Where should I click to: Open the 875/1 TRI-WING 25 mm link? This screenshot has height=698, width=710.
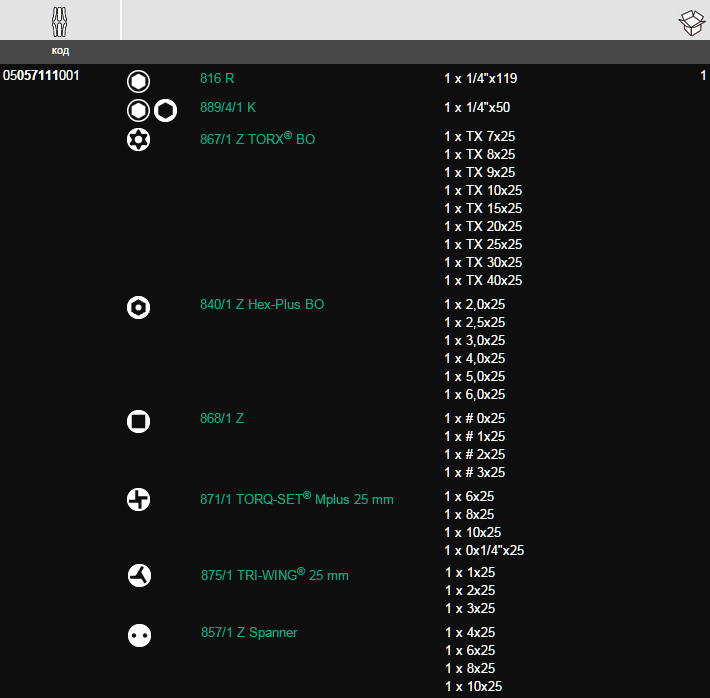pos(275,574)
